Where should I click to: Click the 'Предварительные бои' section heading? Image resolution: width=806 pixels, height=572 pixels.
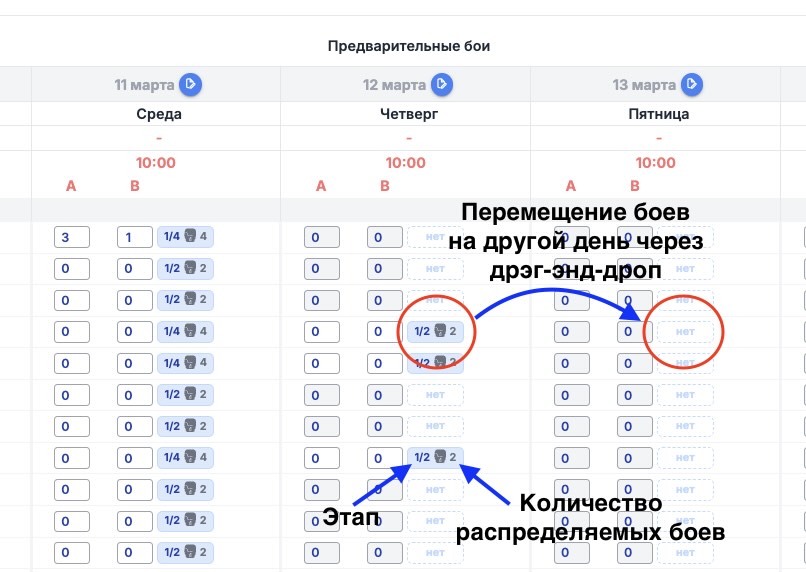[x=408, y=46]
